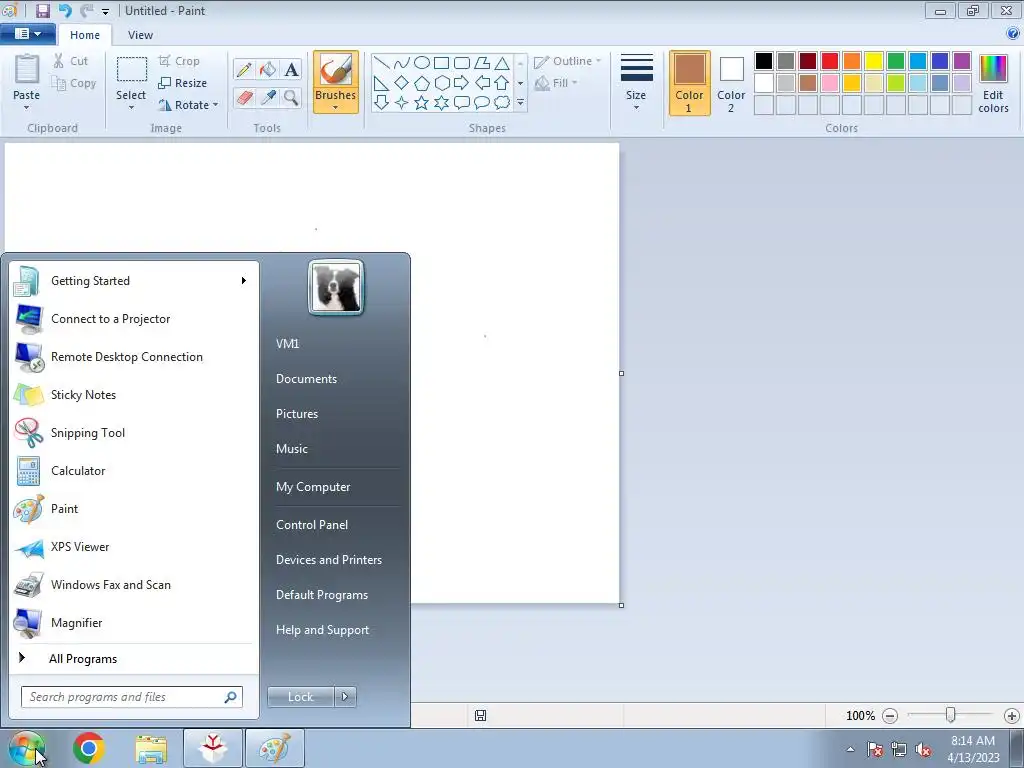Click the Search programs and files box
The width and height of the screenshot is (1024, 768).
tap(131, 697)
